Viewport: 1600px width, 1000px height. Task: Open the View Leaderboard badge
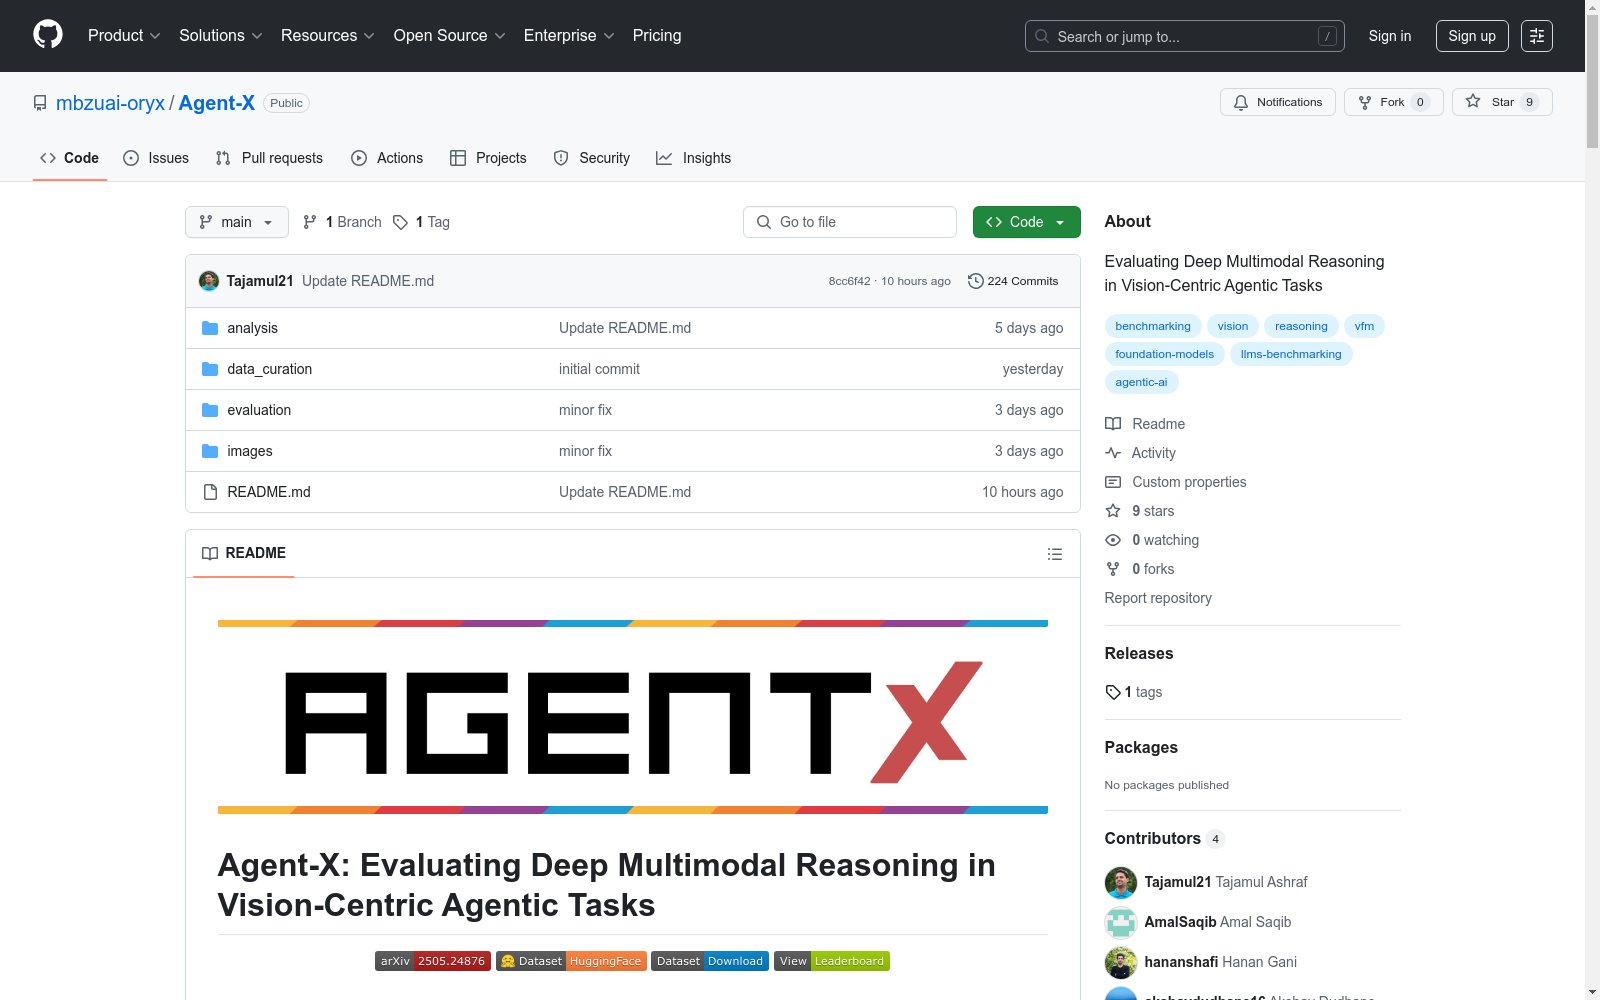(832, 961)
